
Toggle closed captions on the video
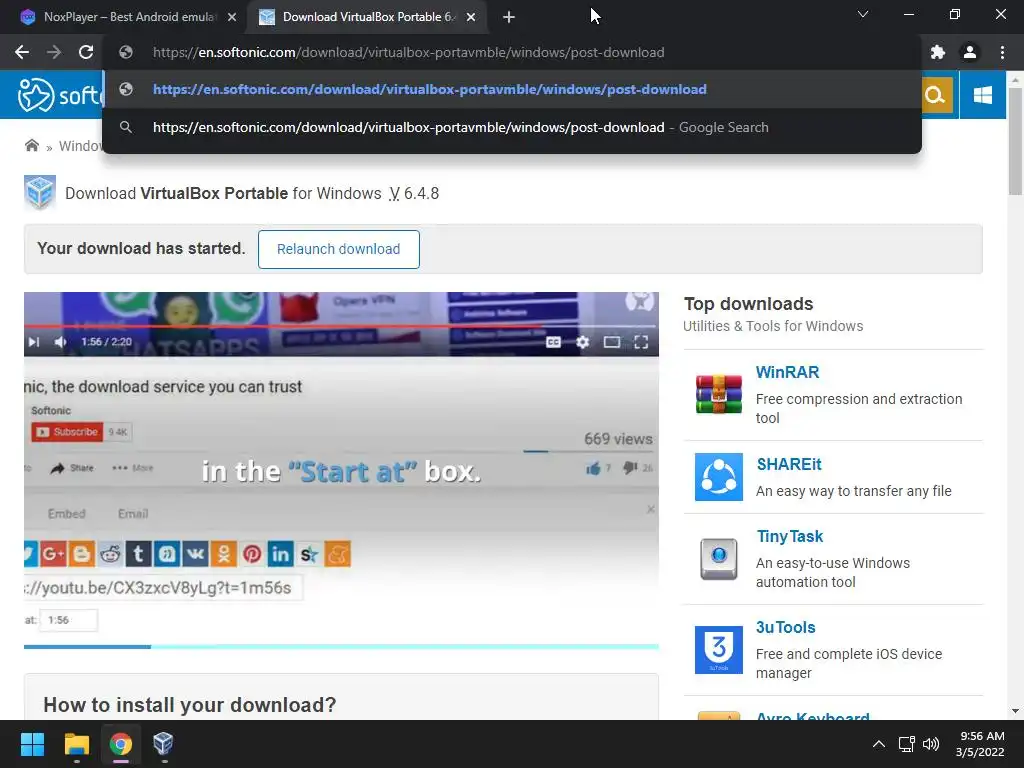pyautogui.click(x=553, y=342)
